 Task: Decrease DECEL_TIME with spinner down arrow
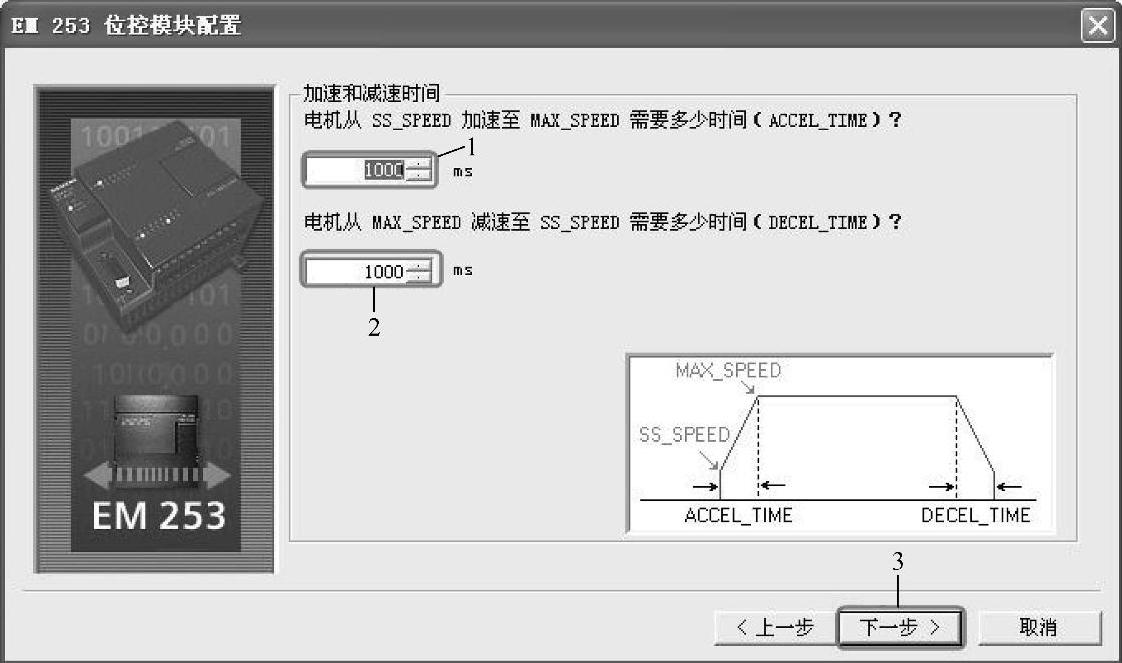click(419, 278)
